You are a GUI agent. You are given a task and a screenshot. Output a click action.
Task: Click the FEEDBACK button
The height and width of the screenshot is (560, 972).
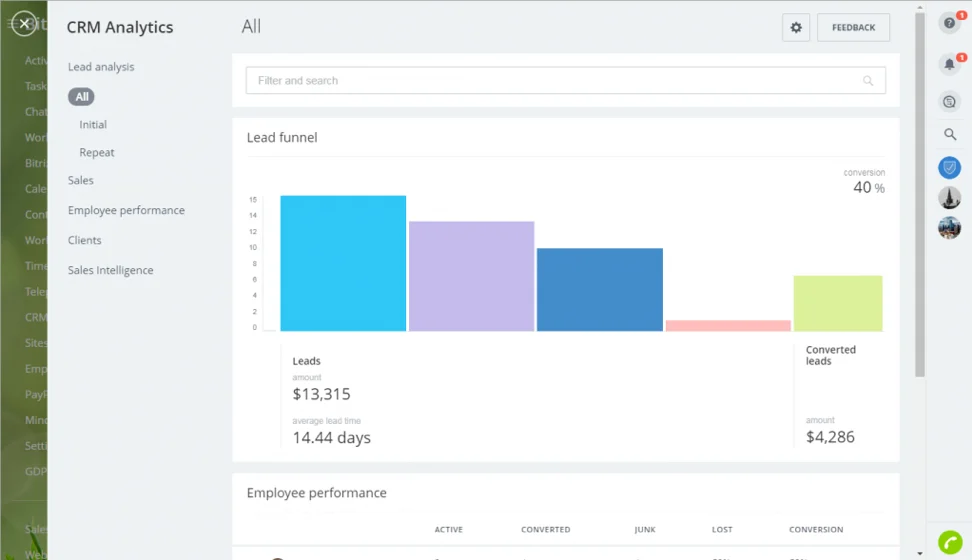point(853,28)
